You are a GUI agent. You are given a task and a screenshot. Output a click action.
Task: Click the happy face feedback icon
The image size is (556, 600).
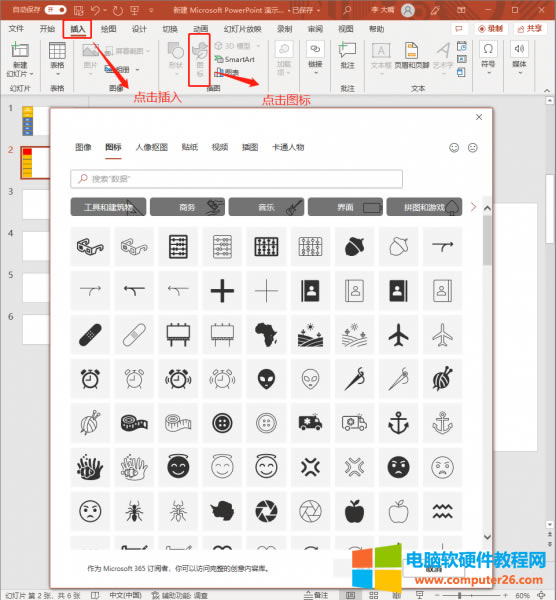coord(454,148)
